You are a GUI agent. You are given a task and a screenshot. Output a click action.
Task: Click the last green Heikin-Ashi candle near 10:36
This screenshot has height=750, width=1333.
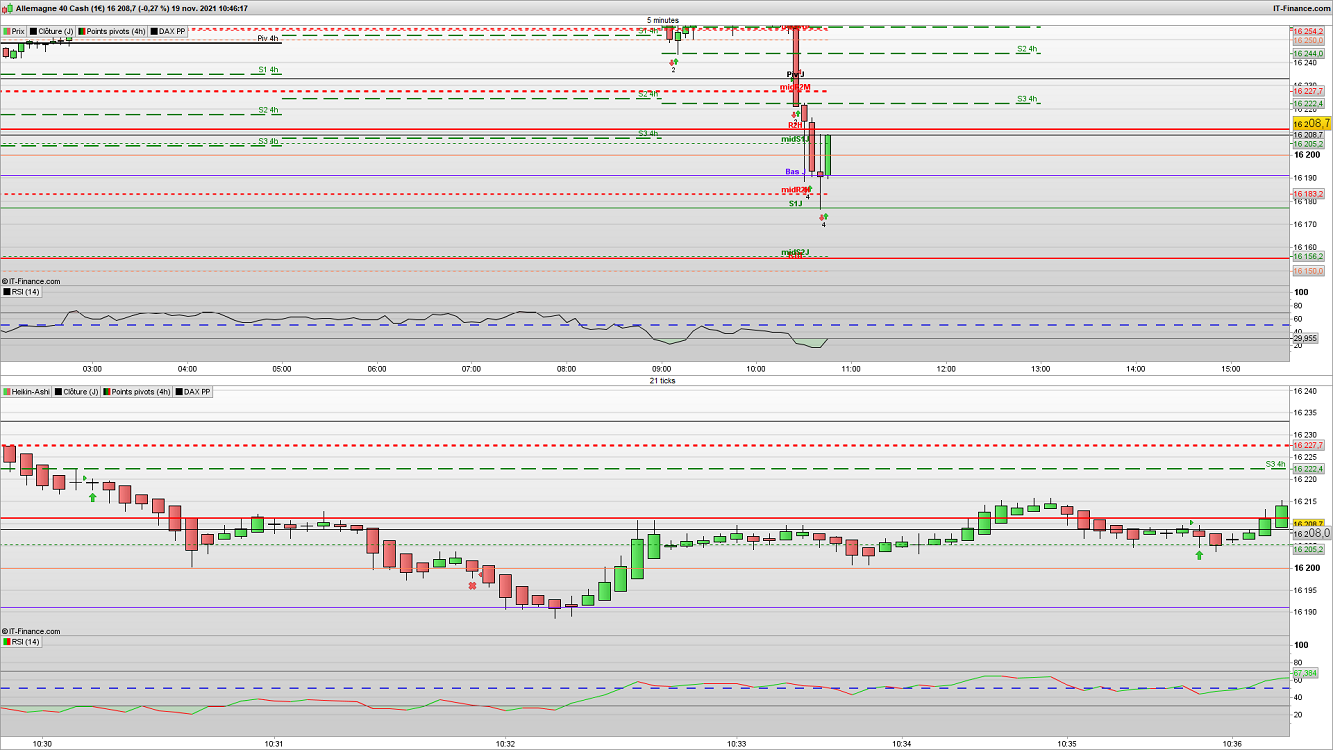[x=1281, y=516]
